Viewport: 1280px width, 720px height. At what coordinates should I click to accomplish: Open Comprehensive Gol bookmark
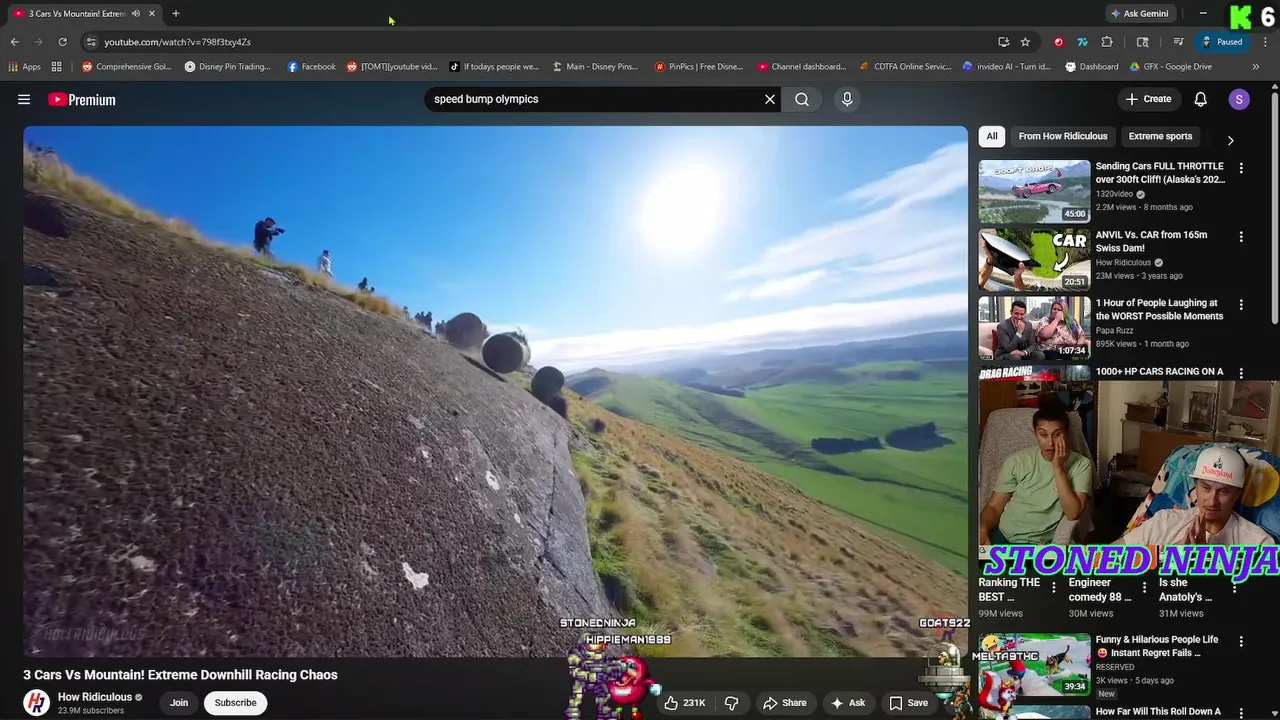click(127, 67)
